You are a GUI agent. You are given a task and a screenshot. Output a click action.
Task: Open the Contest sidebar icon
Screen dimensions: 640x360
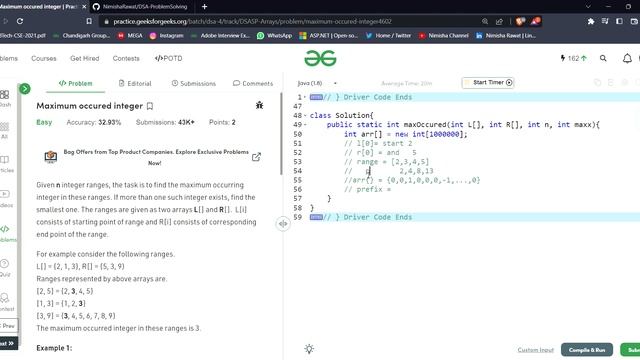click(5, 302)
